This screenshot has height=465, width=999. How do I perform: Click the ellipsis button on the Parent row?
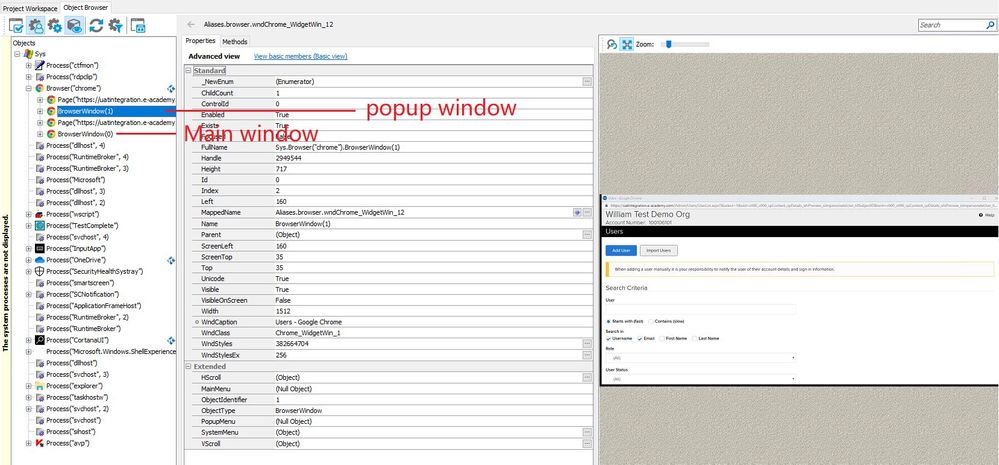pyautogui.click(x=587, y=235)
